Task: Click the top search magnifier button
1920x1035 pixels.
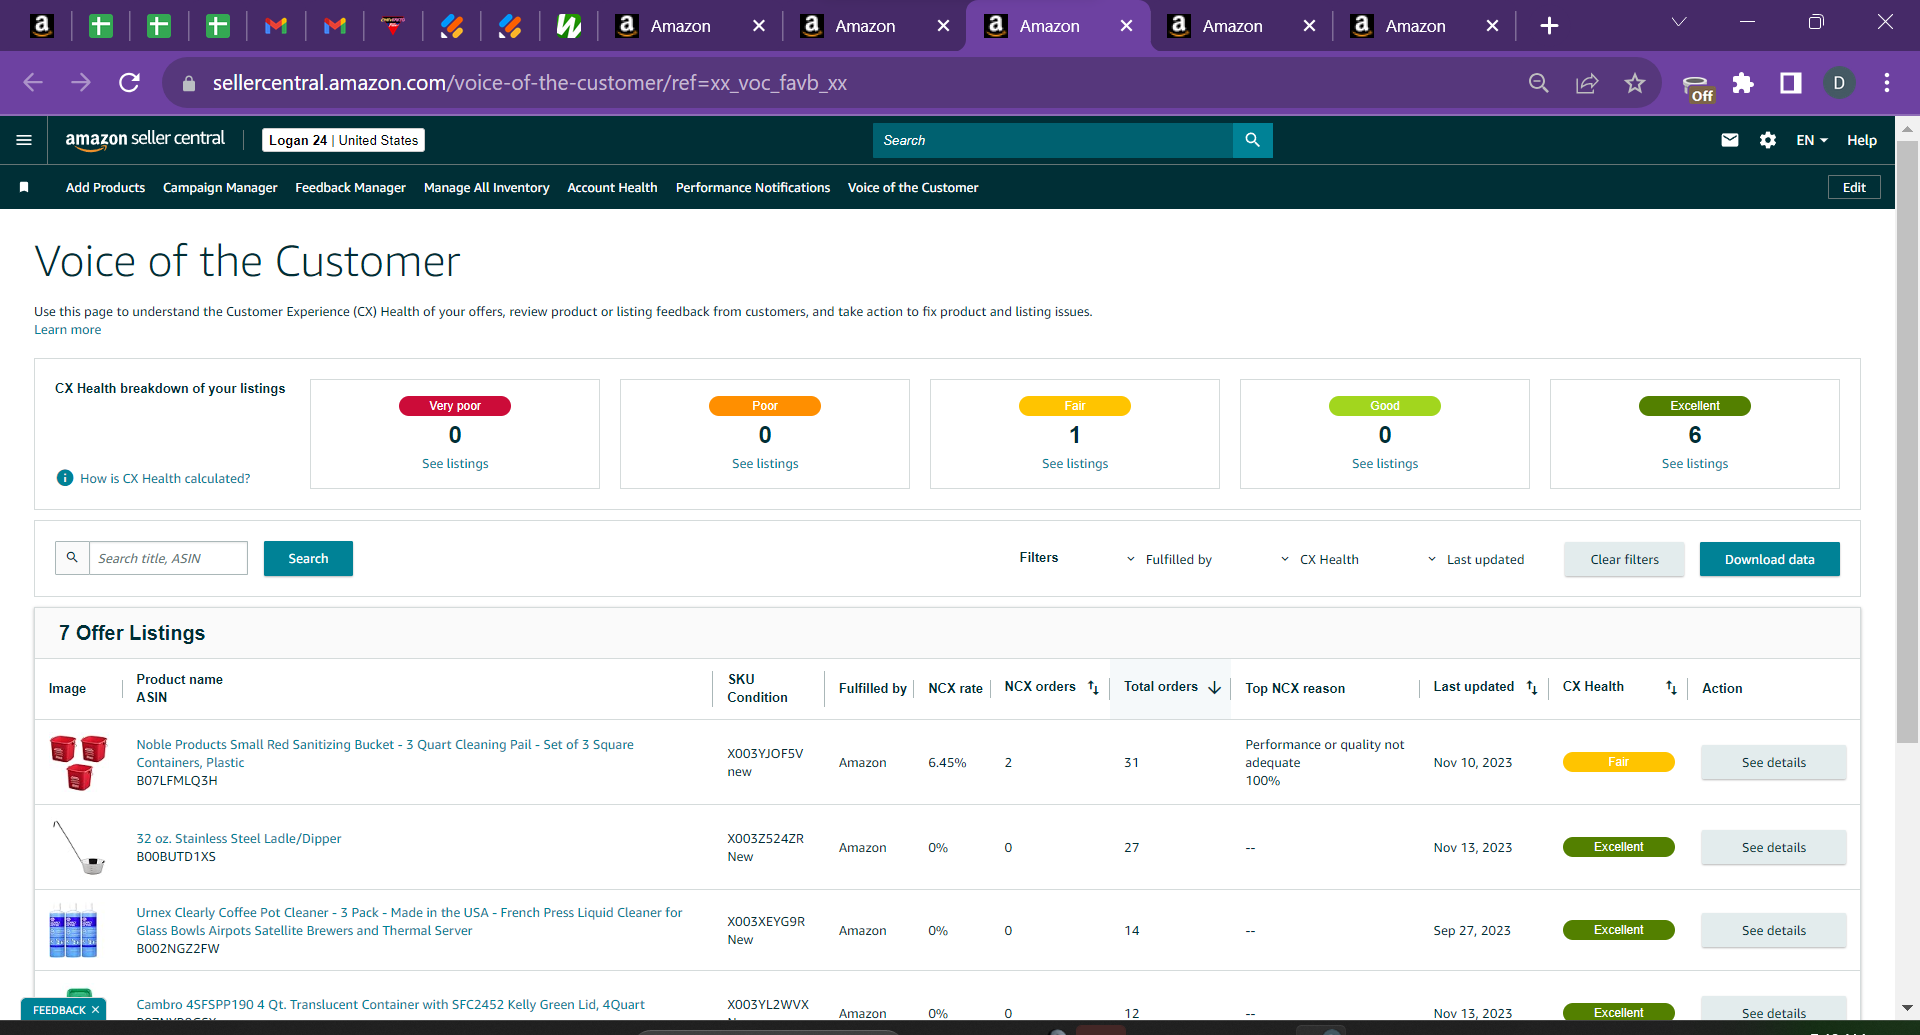Action: tap(1252, 140)
